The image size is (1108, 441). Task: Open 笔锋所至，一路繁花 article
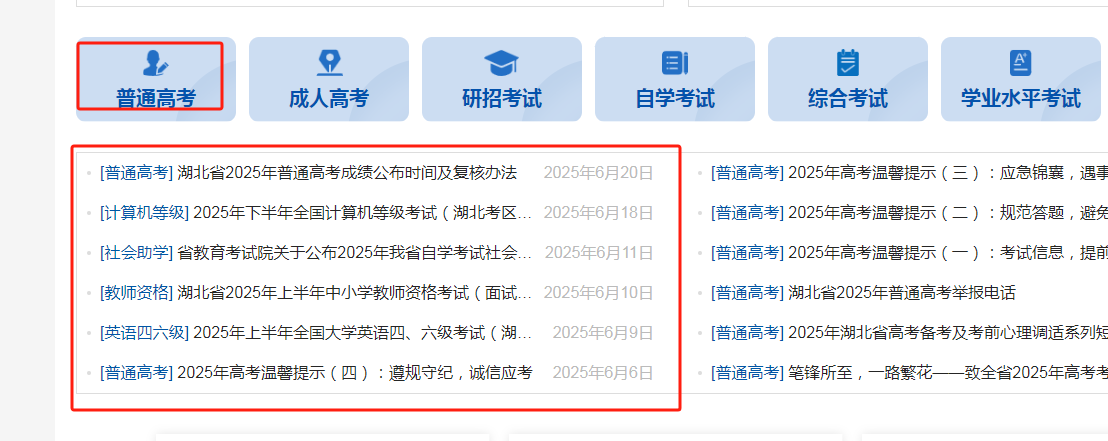tap(948, 372)
